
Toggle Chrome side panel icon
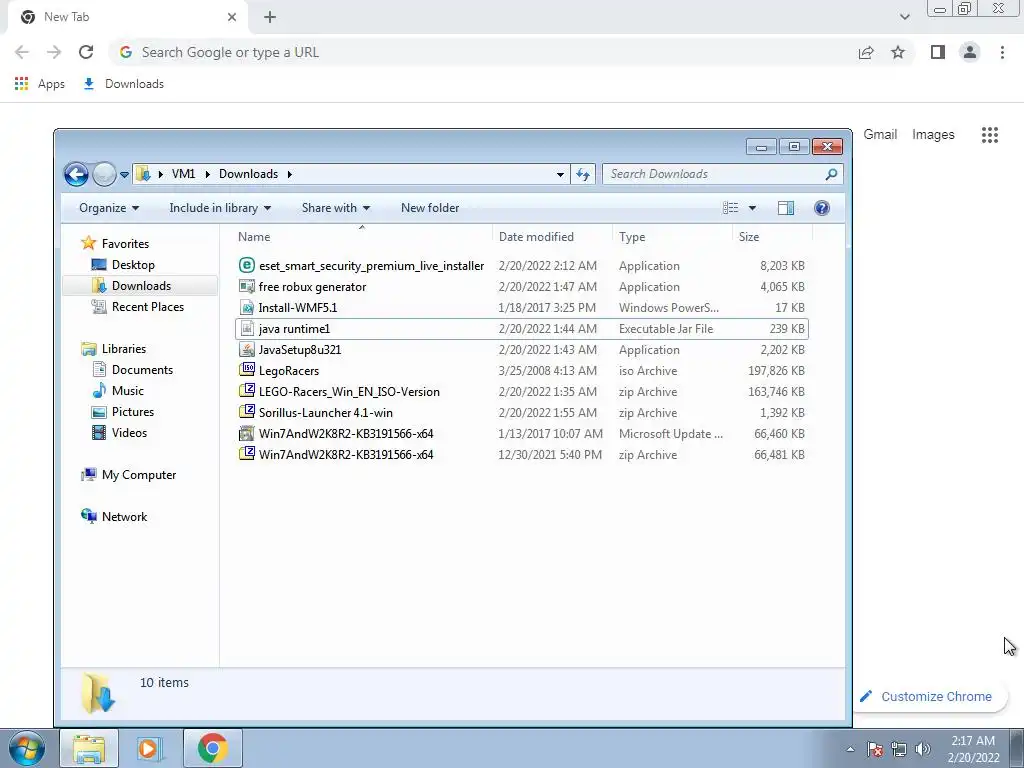click(x=938, y=52)
